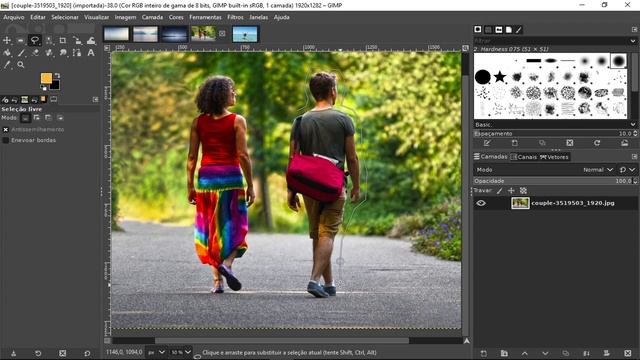Edit the selected brush
Viewport: 640px width, 360px height.
tap(487, 143)
